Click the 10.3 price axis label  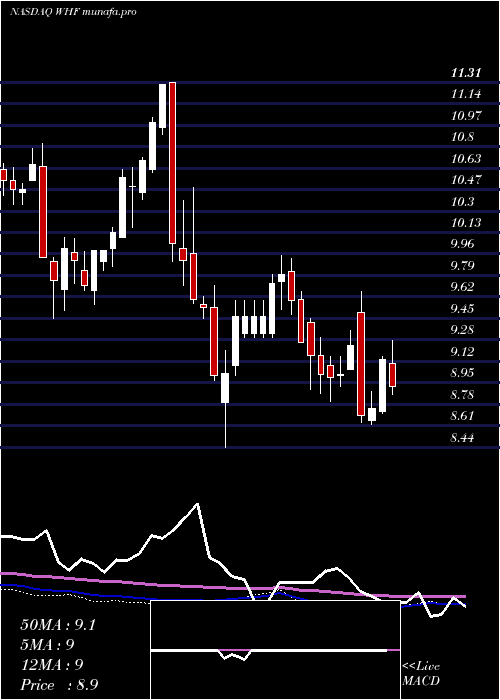click(462, 202)
